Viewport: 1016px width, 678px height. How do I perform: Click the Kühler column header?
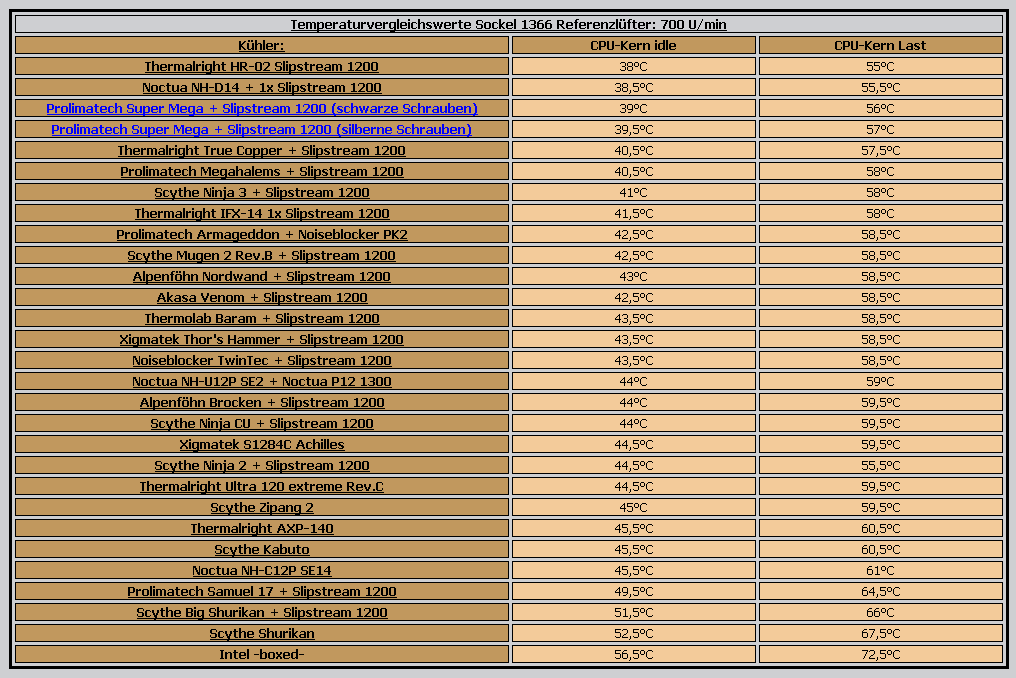point(261,45)
